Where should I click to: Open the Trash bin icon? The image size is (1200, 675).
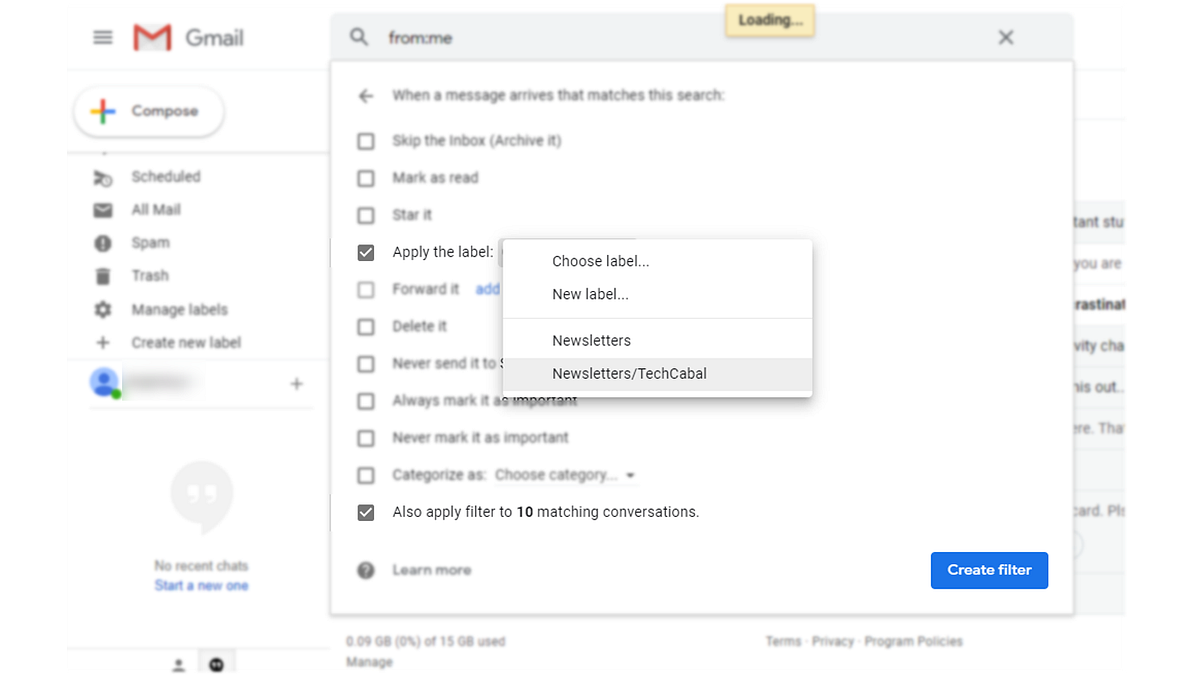coord(102,275)
